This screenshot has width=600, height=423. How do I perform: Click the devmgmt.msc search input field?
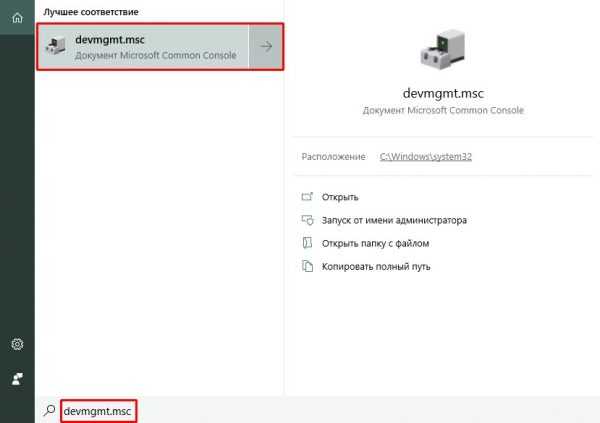coord(98,412)
